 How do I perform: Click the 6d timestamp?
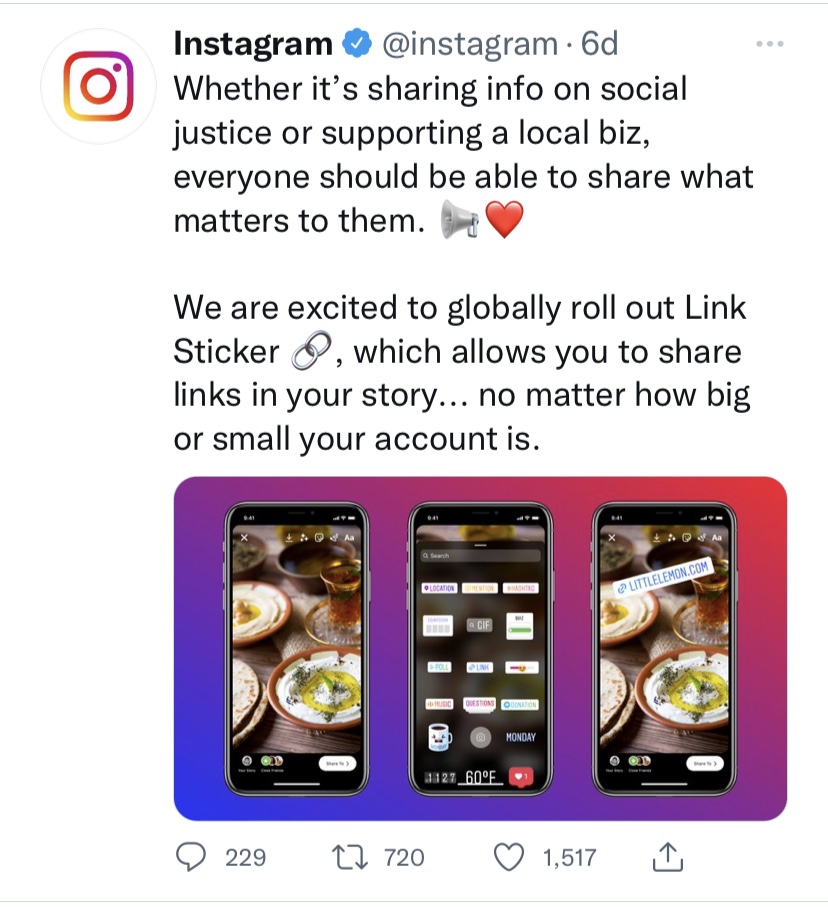pyautogui.click(x=599, y=44)
